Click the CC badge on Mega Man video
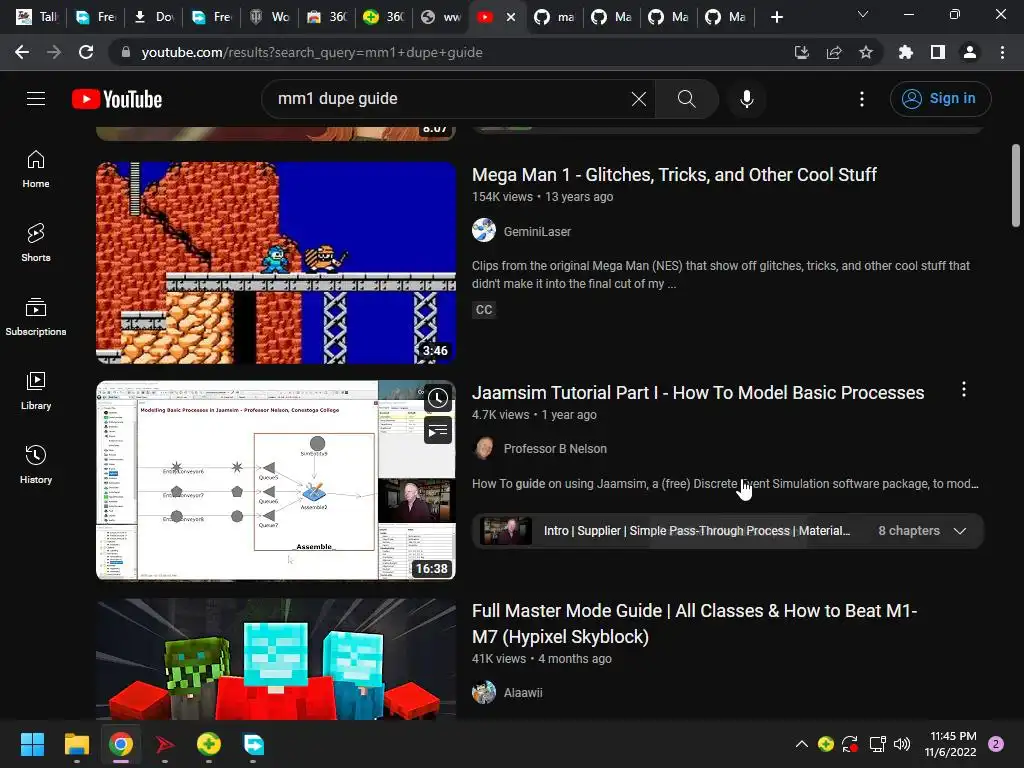The image size is (1024, 768). (484, 310)
